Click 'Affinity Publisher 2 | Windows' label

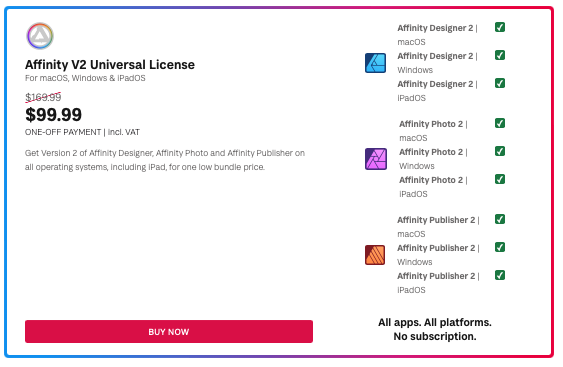[x=438, y=255]
